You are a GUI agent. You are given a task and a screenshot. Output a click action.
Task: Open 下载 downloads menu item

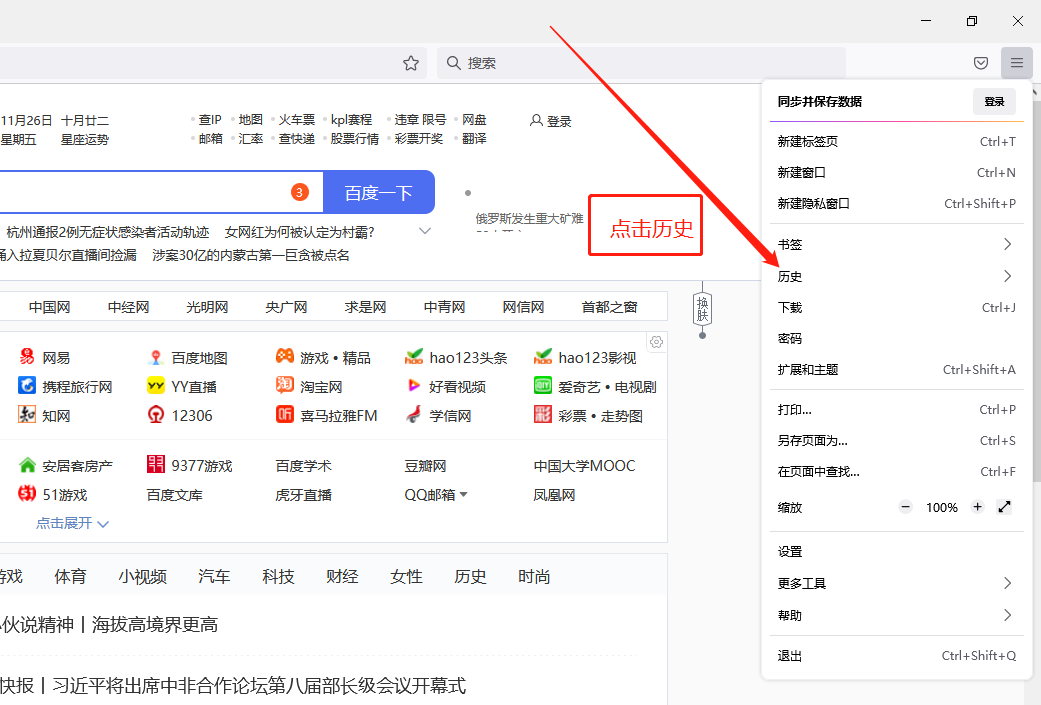[896, 307]
